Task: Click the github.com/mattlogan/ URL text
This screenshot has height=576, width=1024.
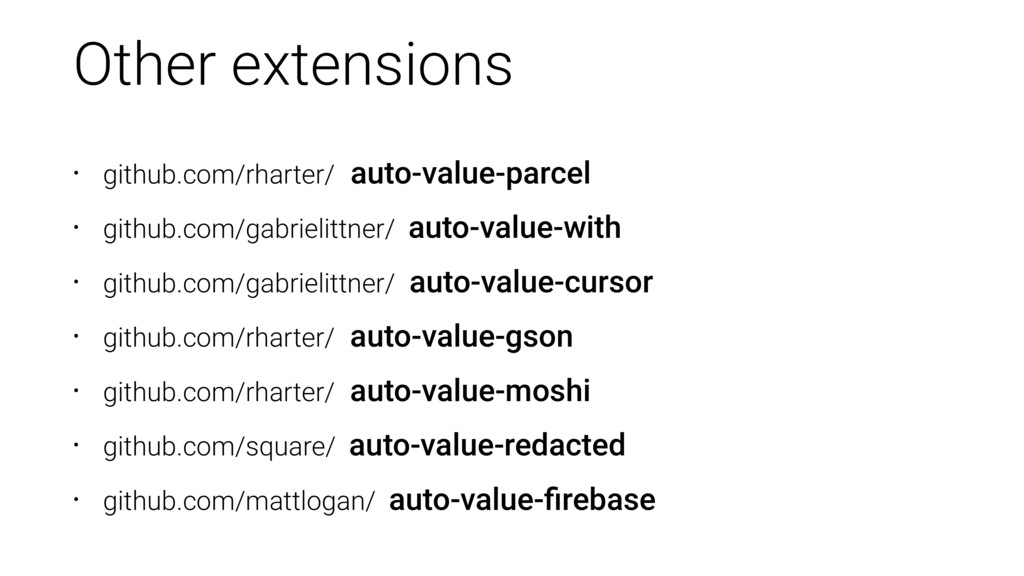Action: [x=239, y=502]
